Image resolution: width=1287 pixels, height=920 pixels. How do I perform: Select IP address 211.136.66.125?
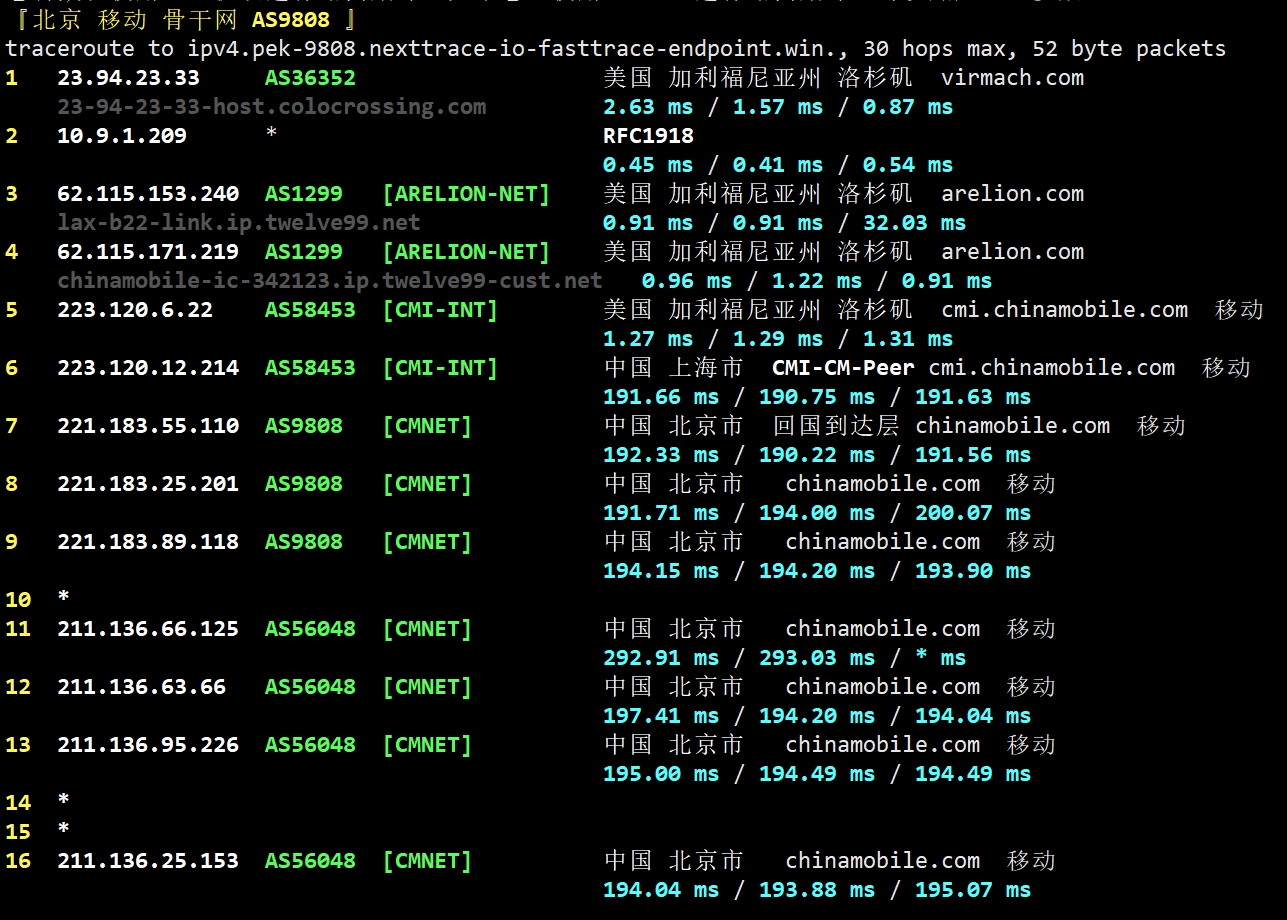pyautogui.click(x=148, y=629)
